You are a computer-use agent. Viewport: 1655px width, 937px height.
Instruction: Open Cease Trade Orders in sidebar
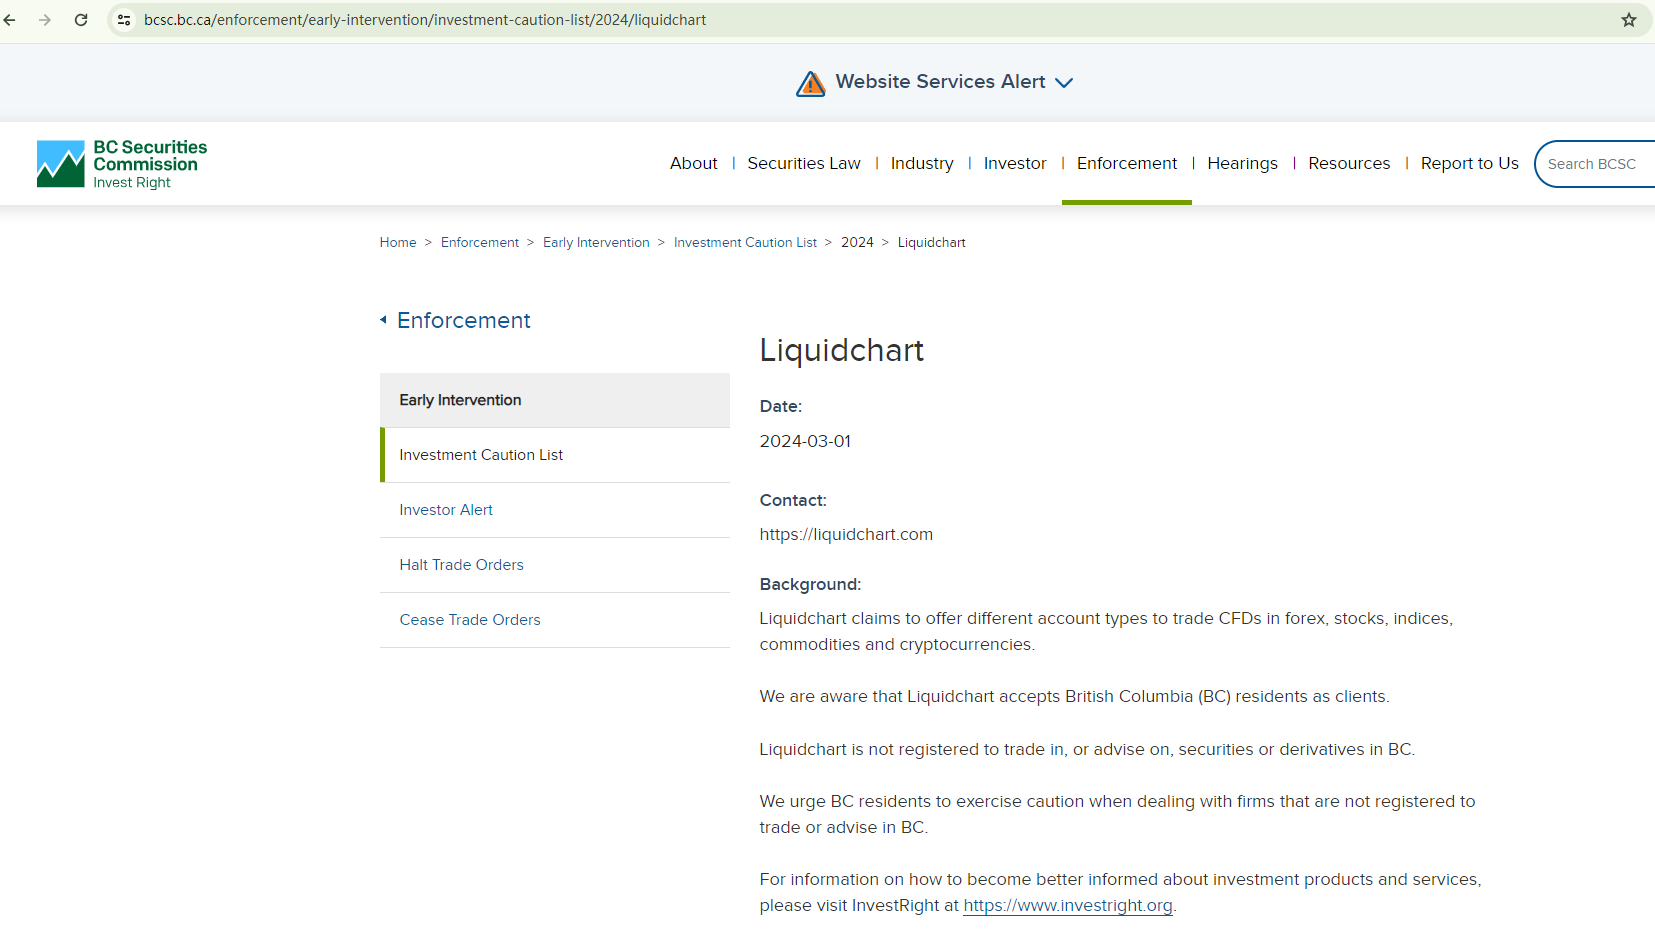555,620
